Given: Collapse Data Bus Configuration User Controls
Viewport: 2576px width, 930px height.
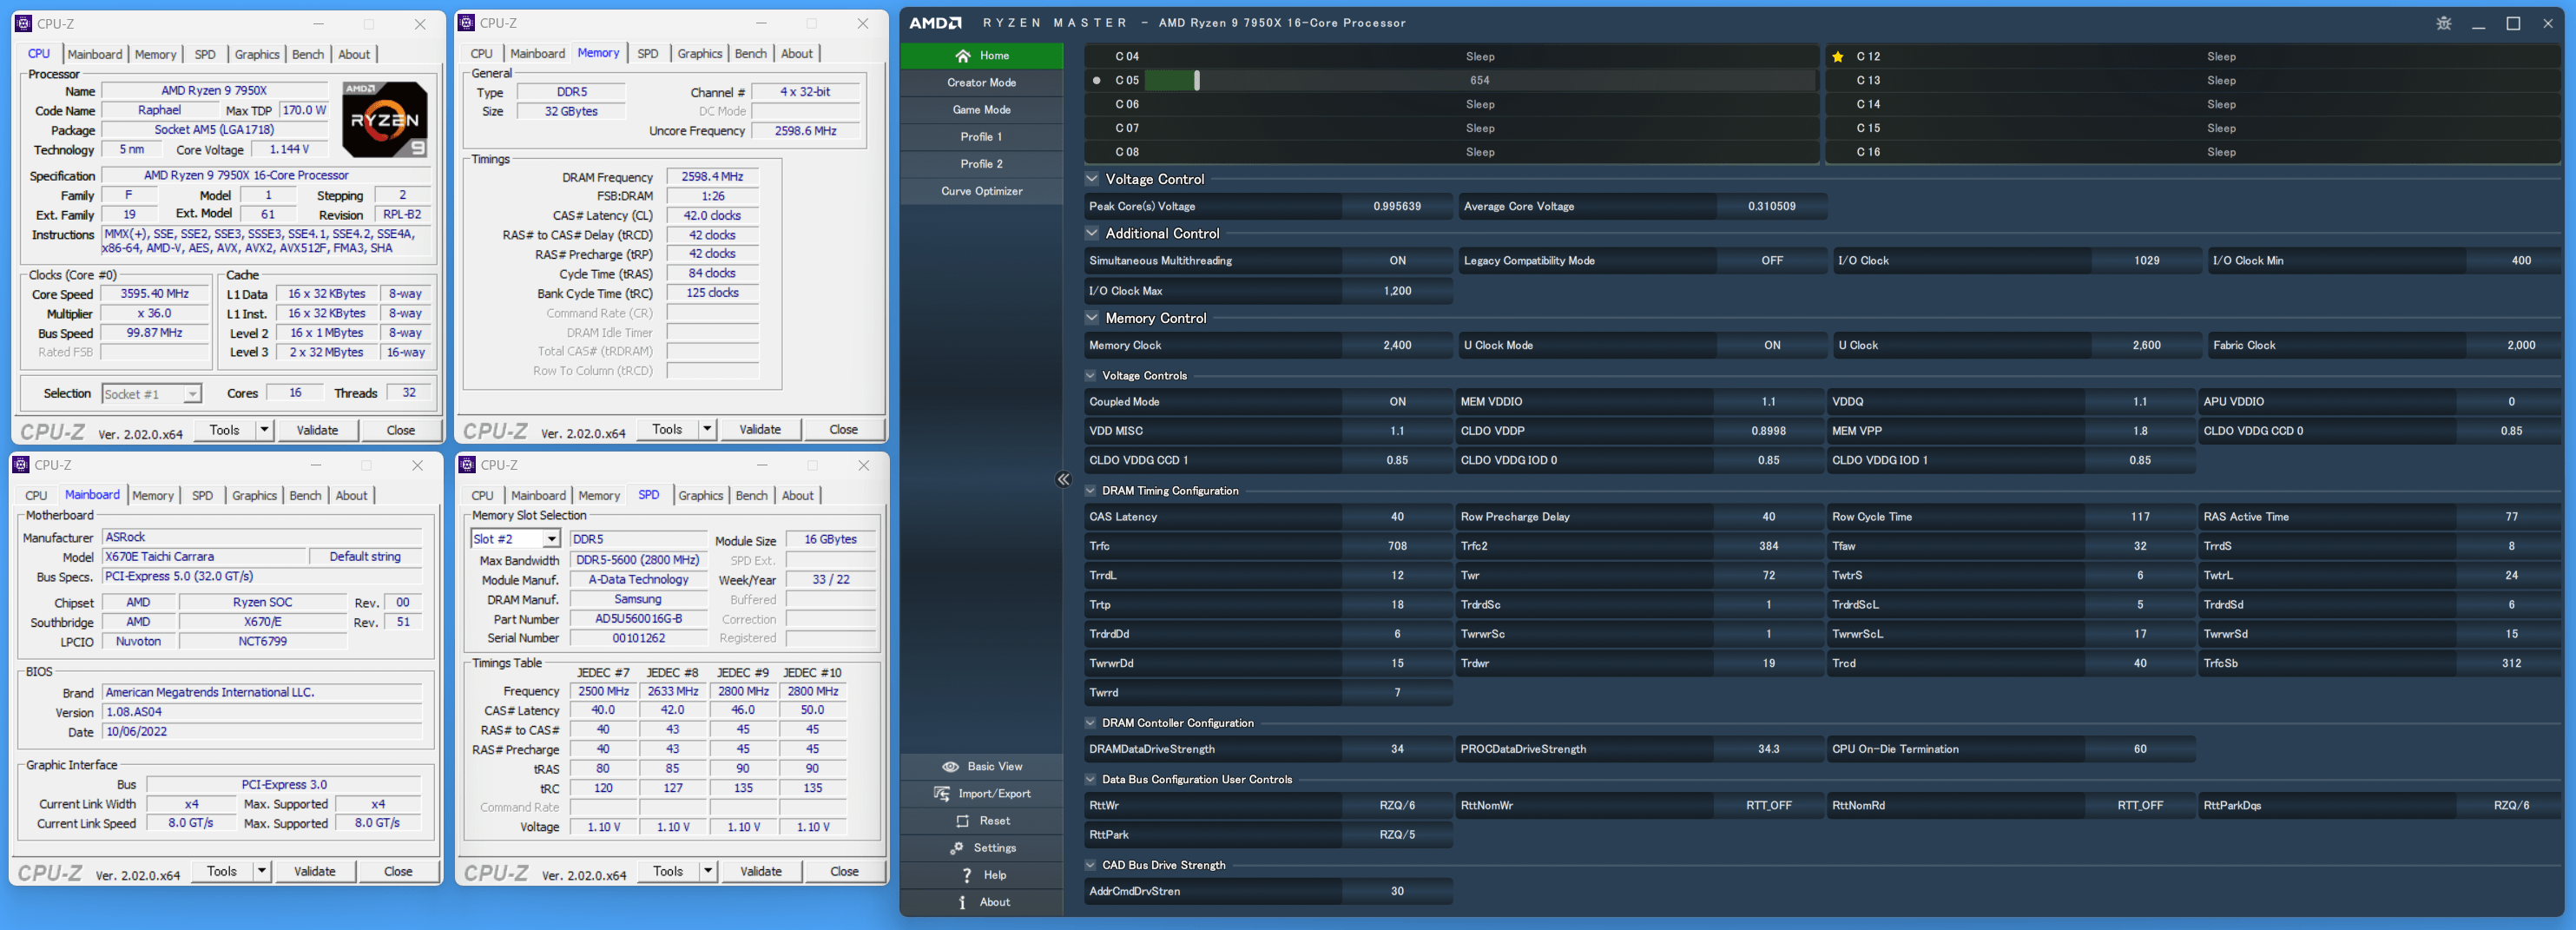Looking at the screenshot, I should pyautogui.click(x=1091, y=780).
